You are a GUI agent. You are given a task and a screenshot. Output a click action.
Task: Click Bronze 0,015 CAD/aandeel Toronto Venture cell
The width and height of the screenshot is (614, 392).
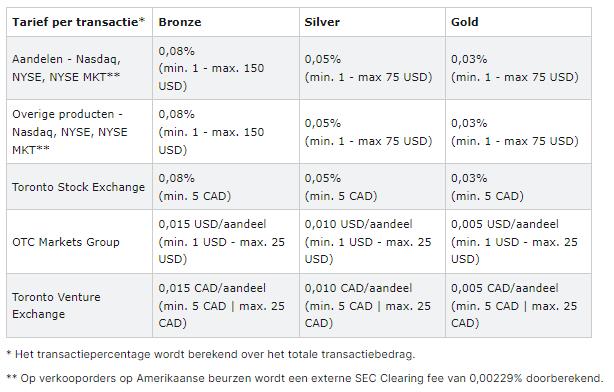(221, 305)
